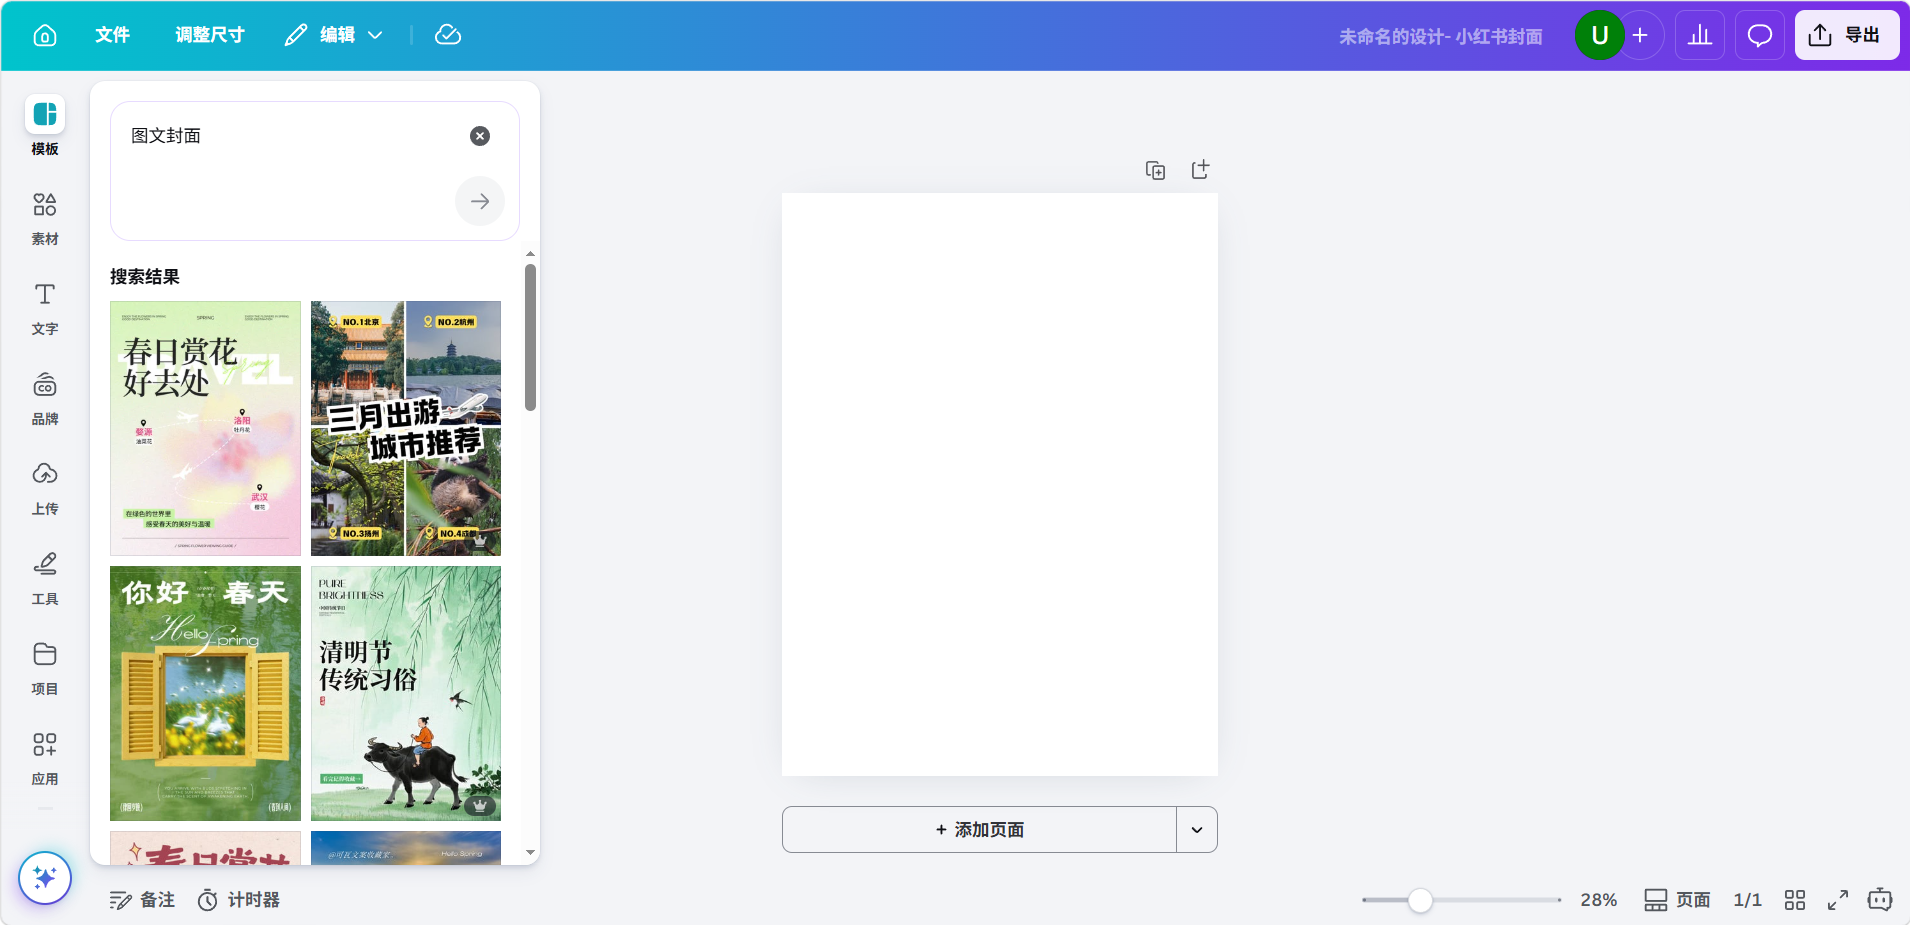The image size is (1910, 925).
Task: Click the 添加页面 add page button
Action: [x=979, y=830]
